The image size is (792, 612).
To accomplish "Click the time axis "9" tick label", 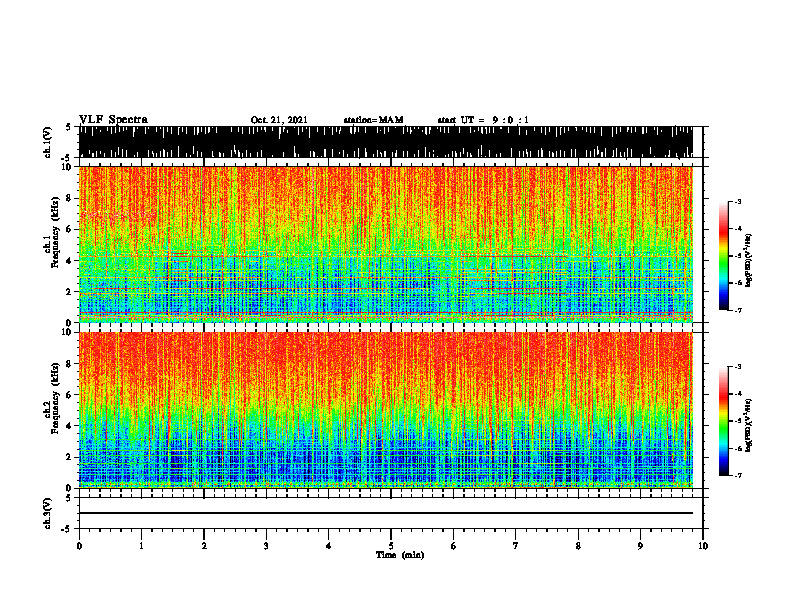I will pos(640,546).
